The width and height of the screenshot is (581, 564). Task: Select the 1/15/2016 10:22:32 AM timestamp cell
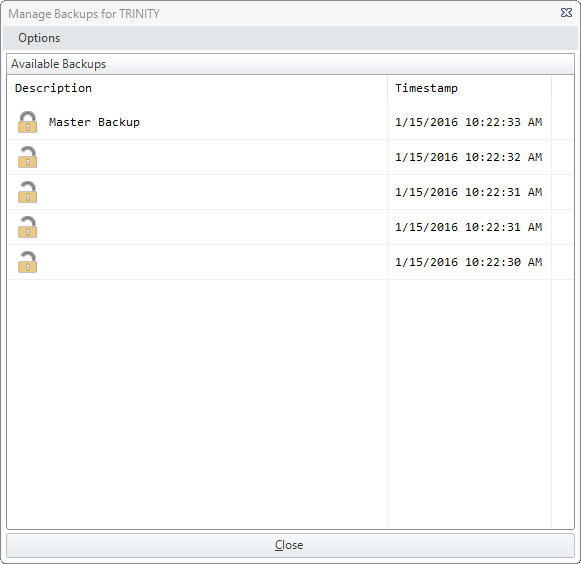(469, 157)
